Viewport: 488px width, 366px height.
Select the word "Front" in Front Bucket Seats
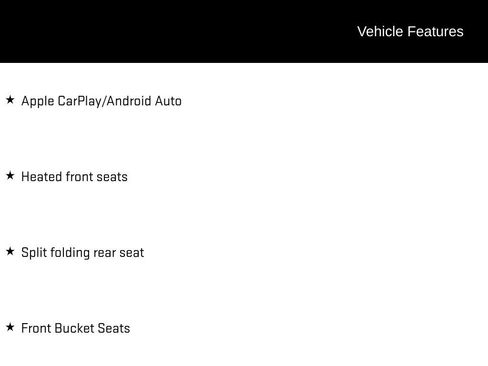tap(36, 328)
